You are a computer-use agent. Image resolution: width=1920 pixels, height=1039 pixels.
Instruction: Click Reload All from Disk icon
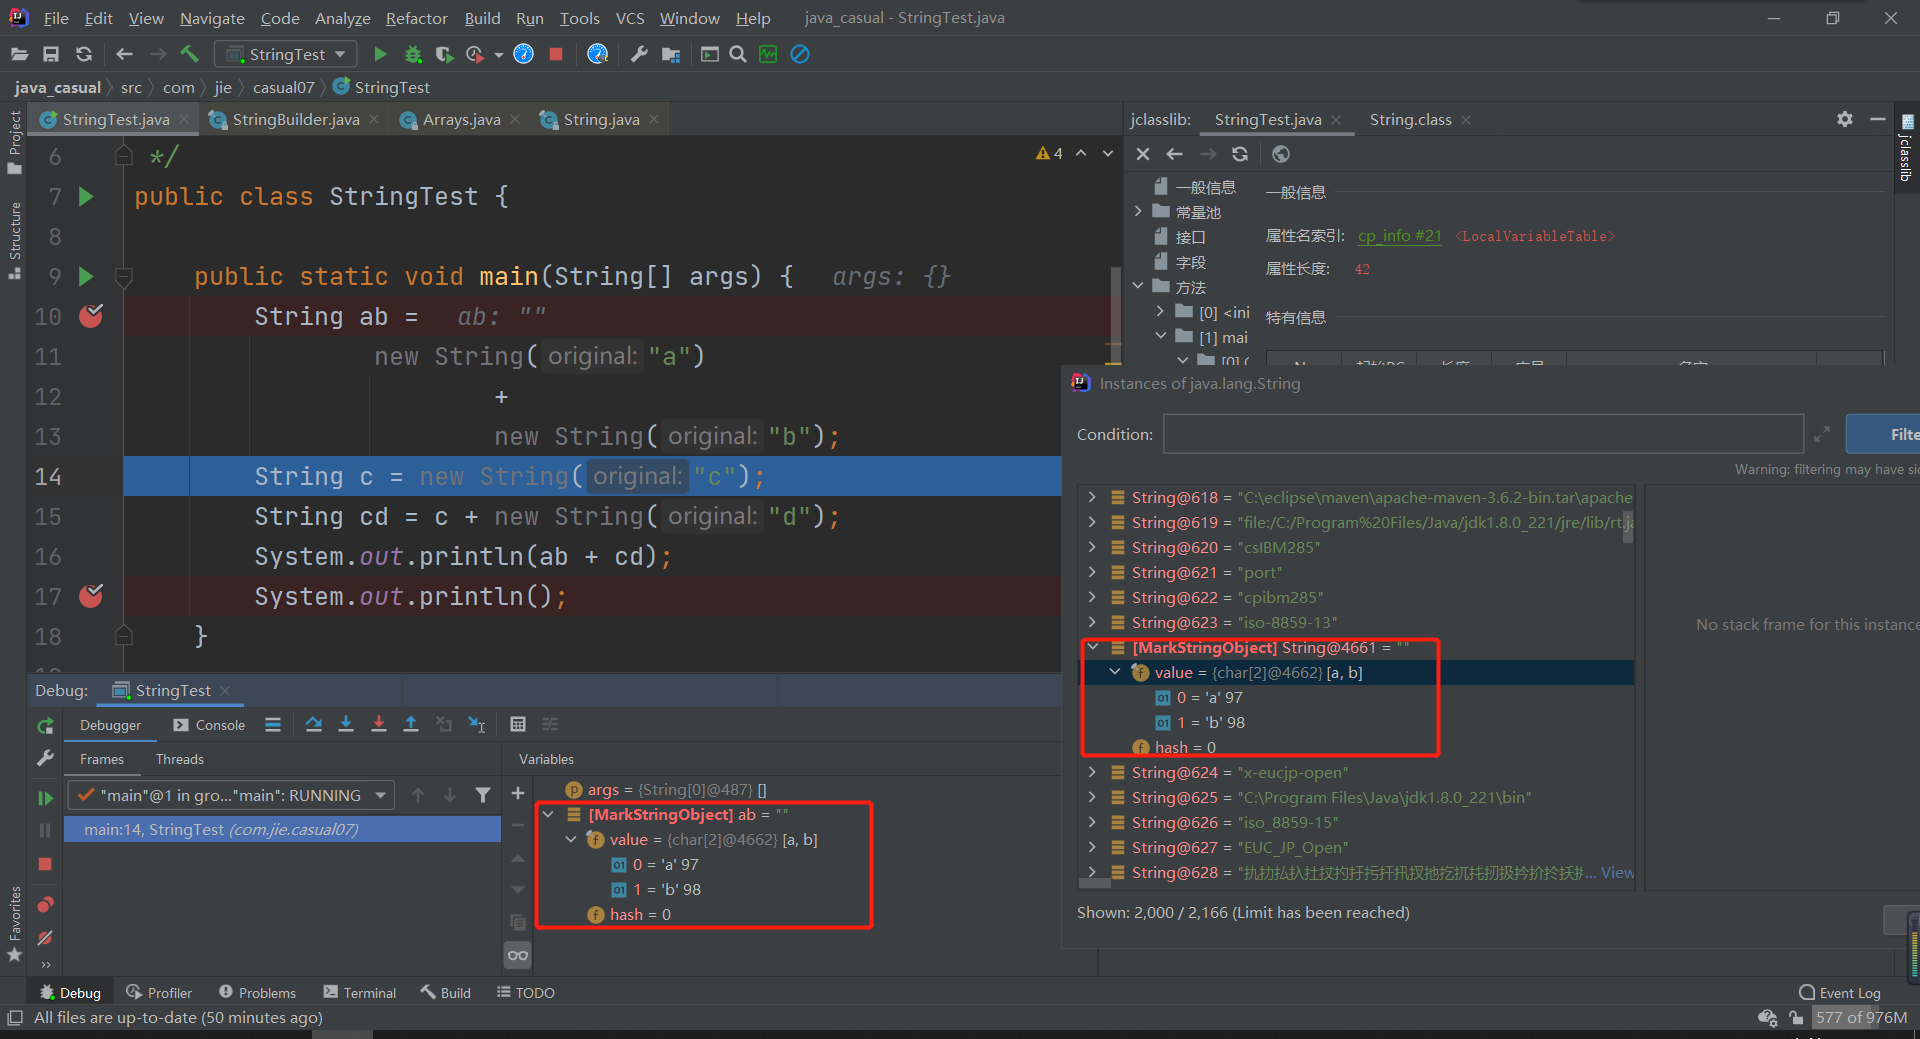click(x=84, y=54)
